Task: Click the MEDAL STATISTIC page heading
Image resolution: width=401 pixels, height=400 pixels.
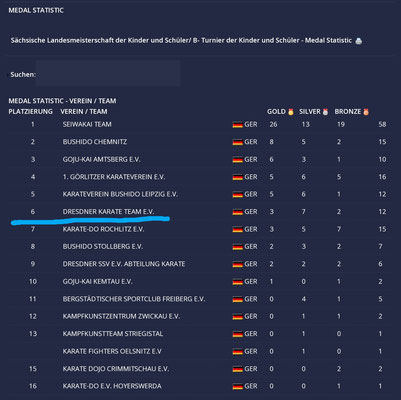Action: 36,10
